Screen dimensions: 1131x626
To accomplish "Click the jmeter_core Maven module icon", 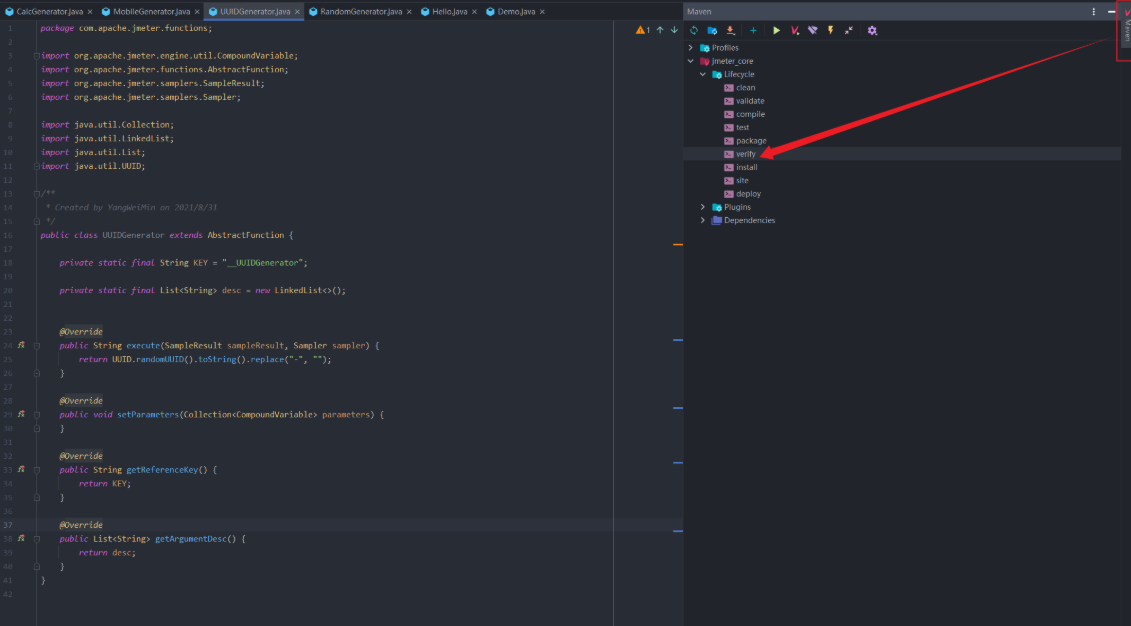I will [x=705, y=61].
